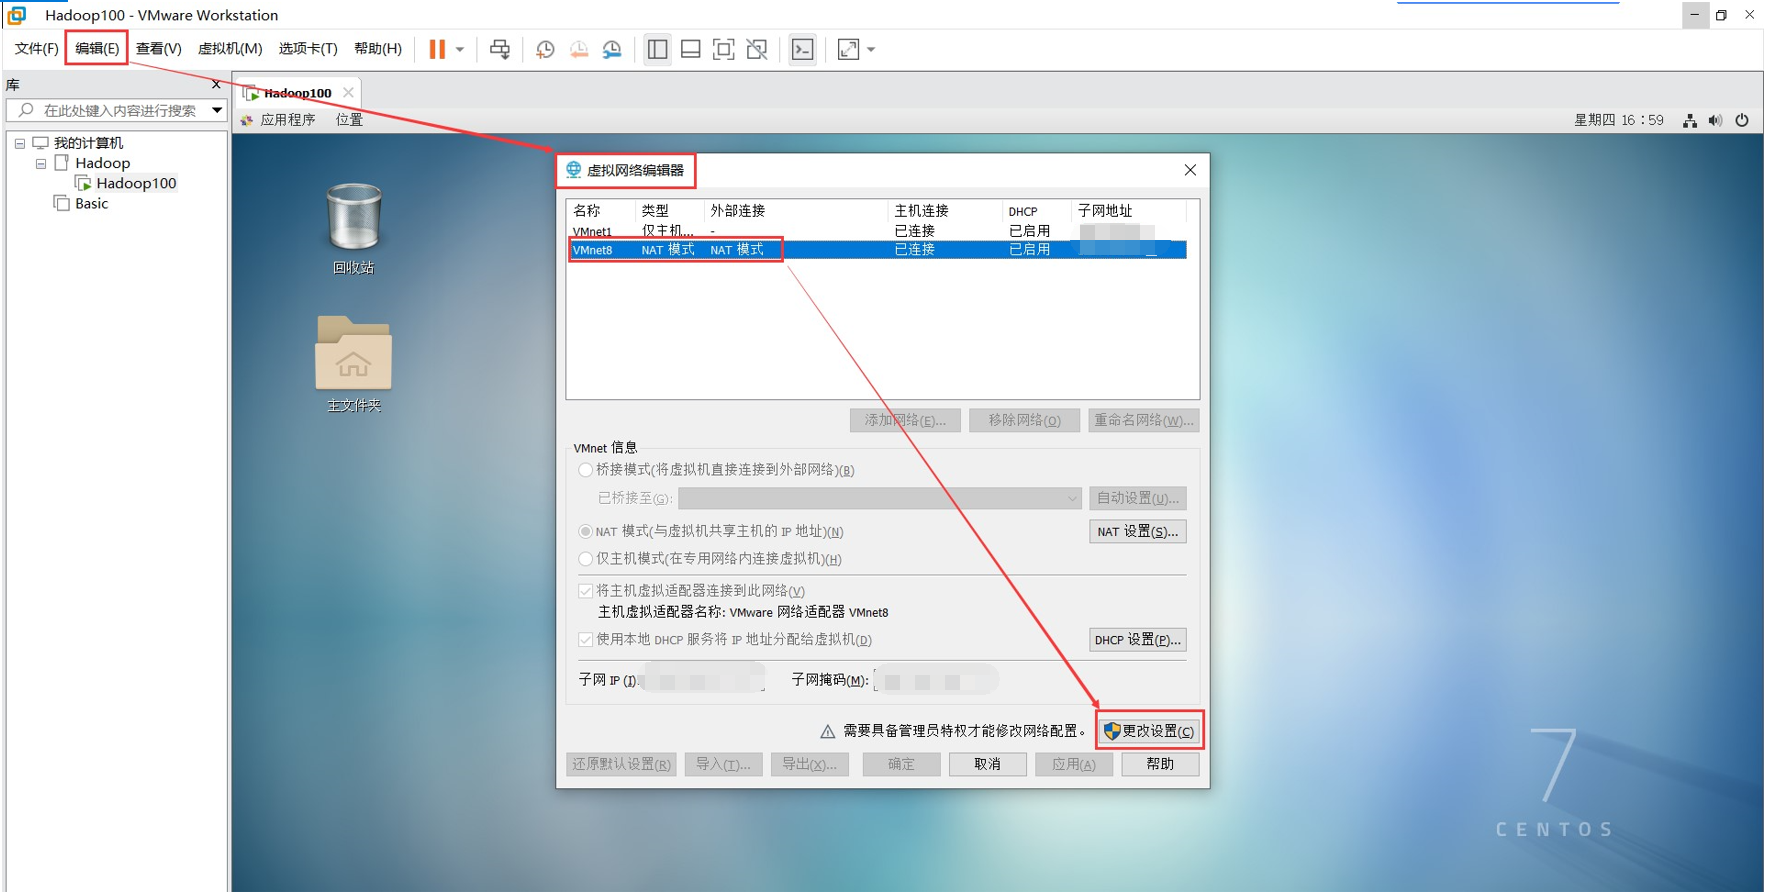Open the 文件(F) menu
The height and width of the screenshot is (892, 1768).
click(36, 48)
